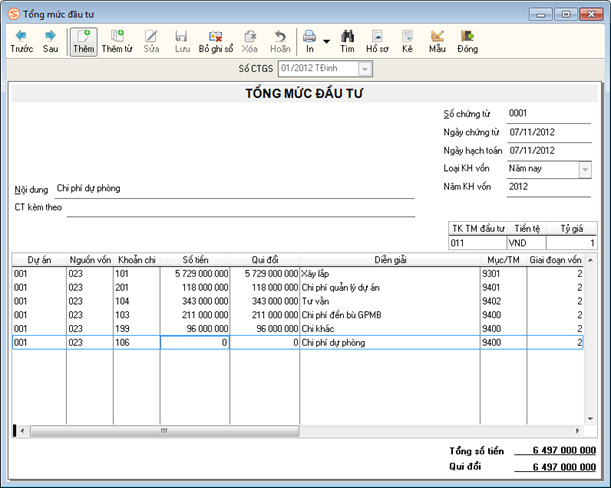The image size is (611, 488).
Task: Click the Tìm binoculars search icon
Action: coord(347,42)
